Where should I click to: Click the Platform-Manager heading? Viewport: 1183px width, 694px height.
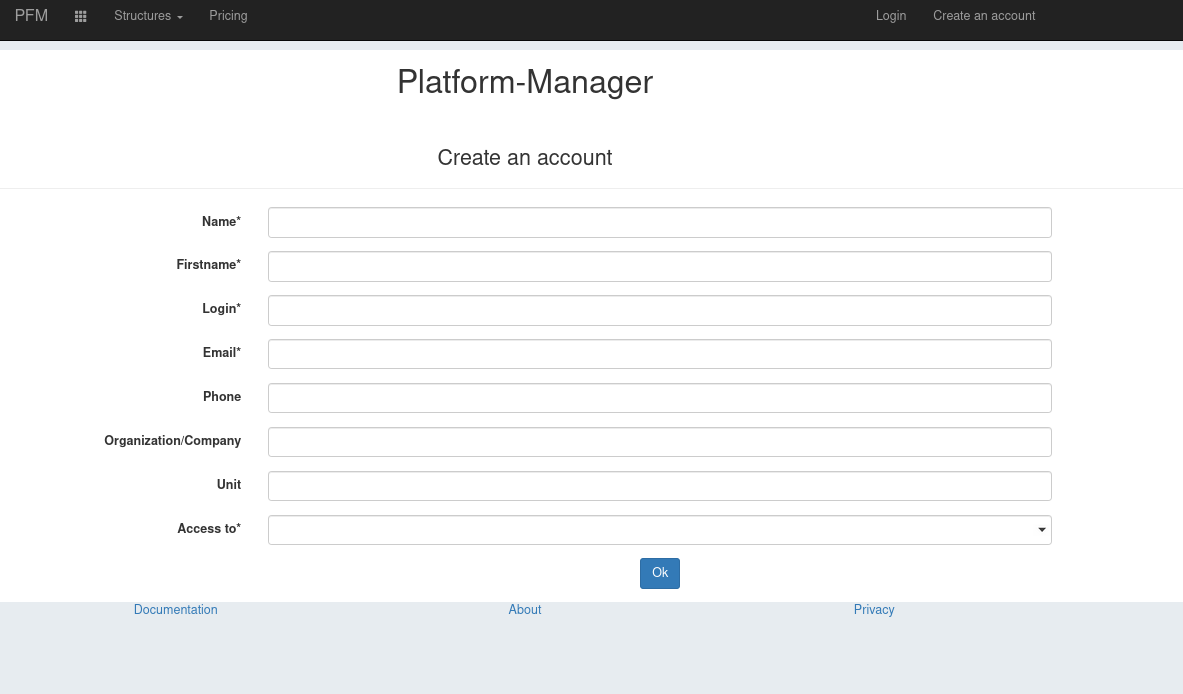pyautogui.click(x=525, y=82)
